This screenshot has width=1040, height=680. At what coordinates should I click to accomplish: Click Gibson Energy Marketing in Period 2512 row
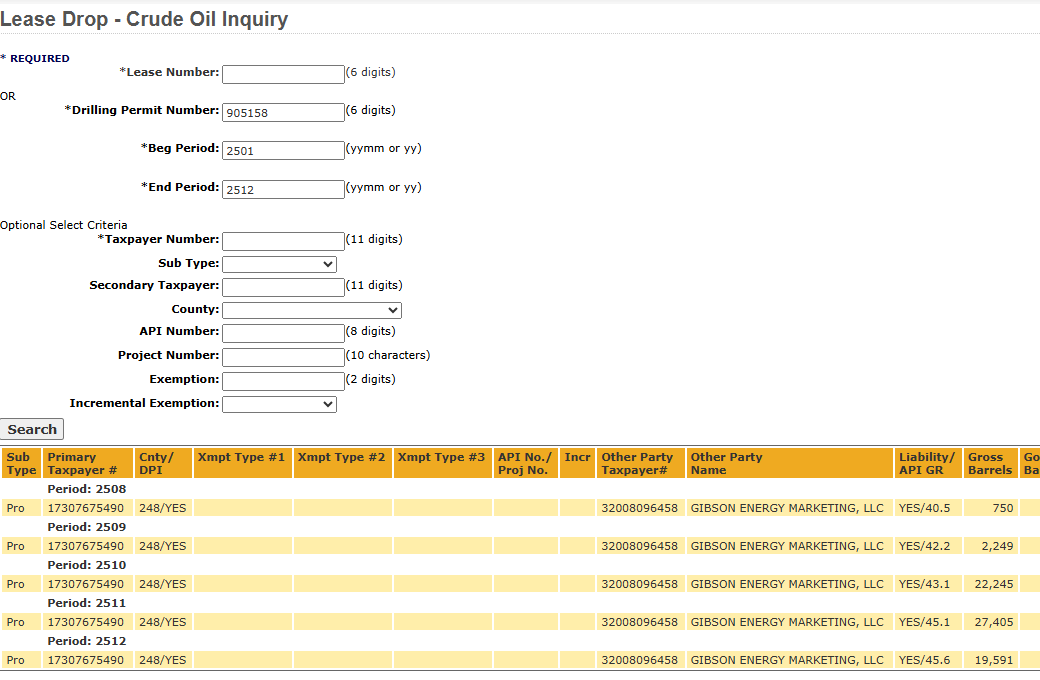pyautogui.click(x=787, y=660)
